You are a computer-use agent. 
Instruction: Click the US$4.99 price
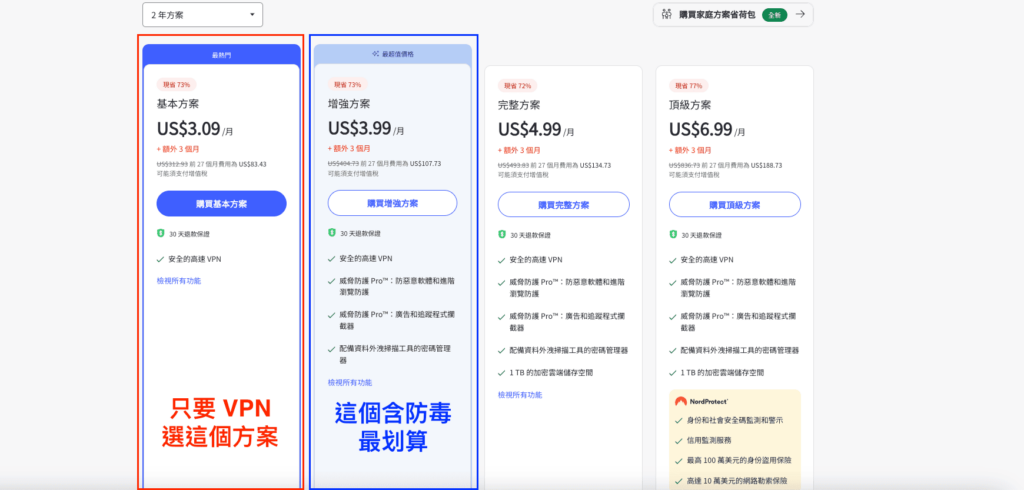pos(530,129)
